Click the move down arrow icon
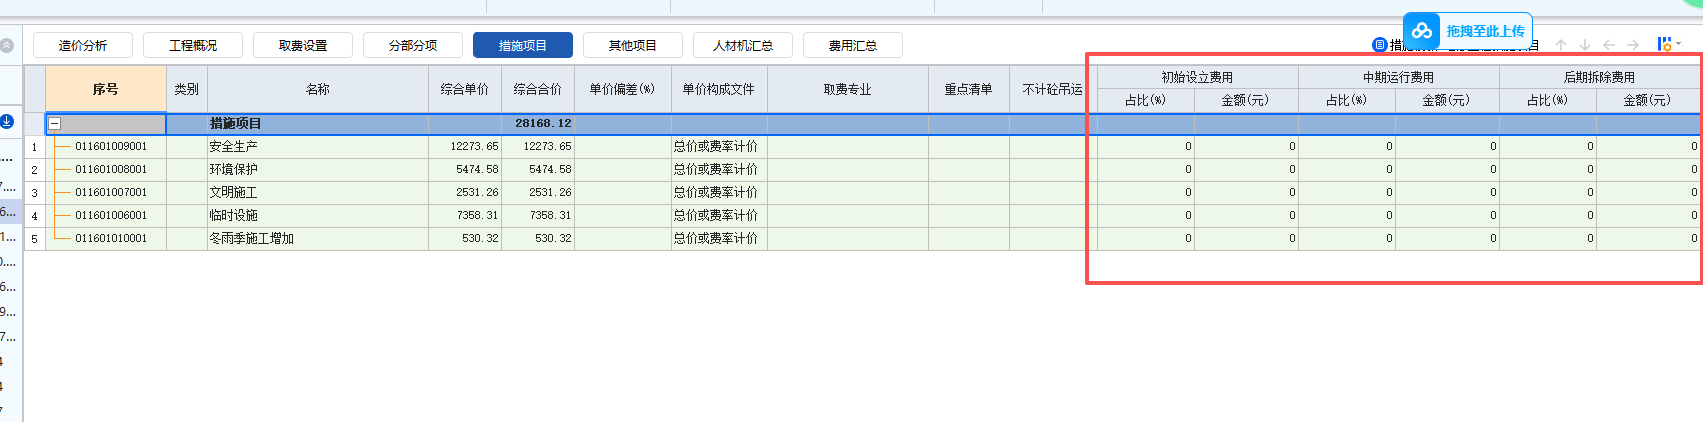This screenshot has height=422, width=1703. [x=1585, y=45]
